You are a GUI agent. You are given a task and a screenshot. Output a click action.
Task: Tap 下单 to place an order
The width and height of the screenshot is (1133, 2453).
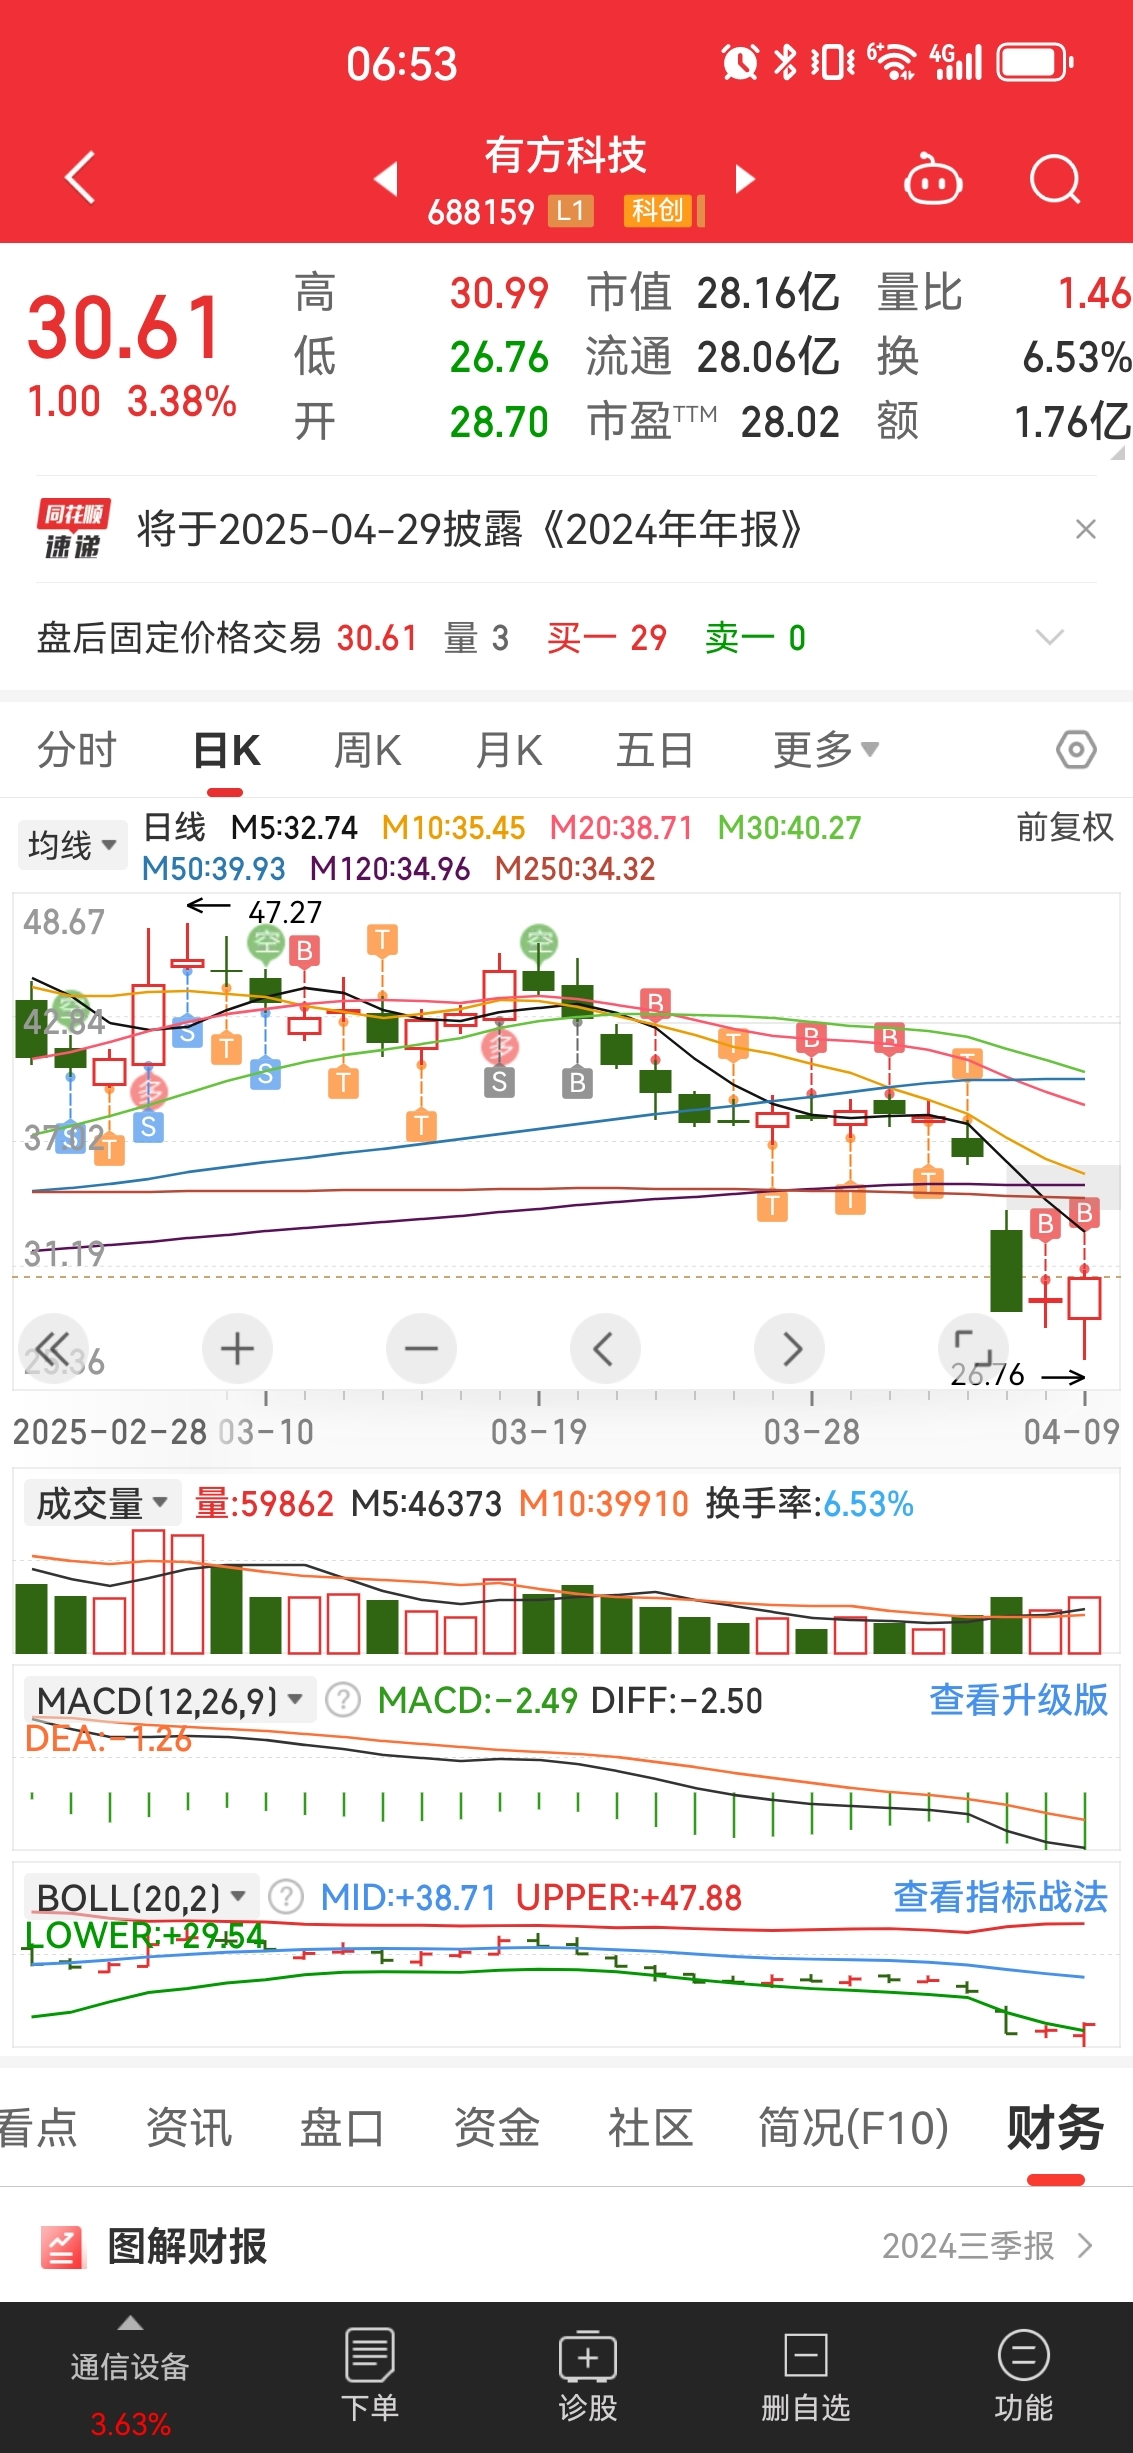370,2374
